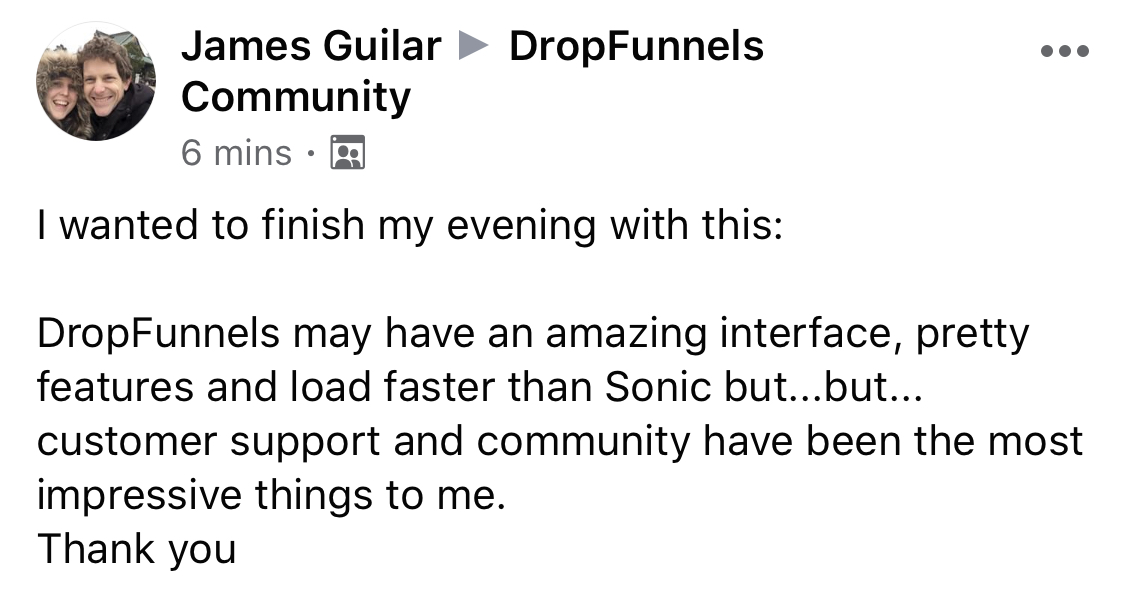This screenshot has width=1125, height=593.
Task: Click the dot separator after the timestamp
Action: (x=311, y=153)
